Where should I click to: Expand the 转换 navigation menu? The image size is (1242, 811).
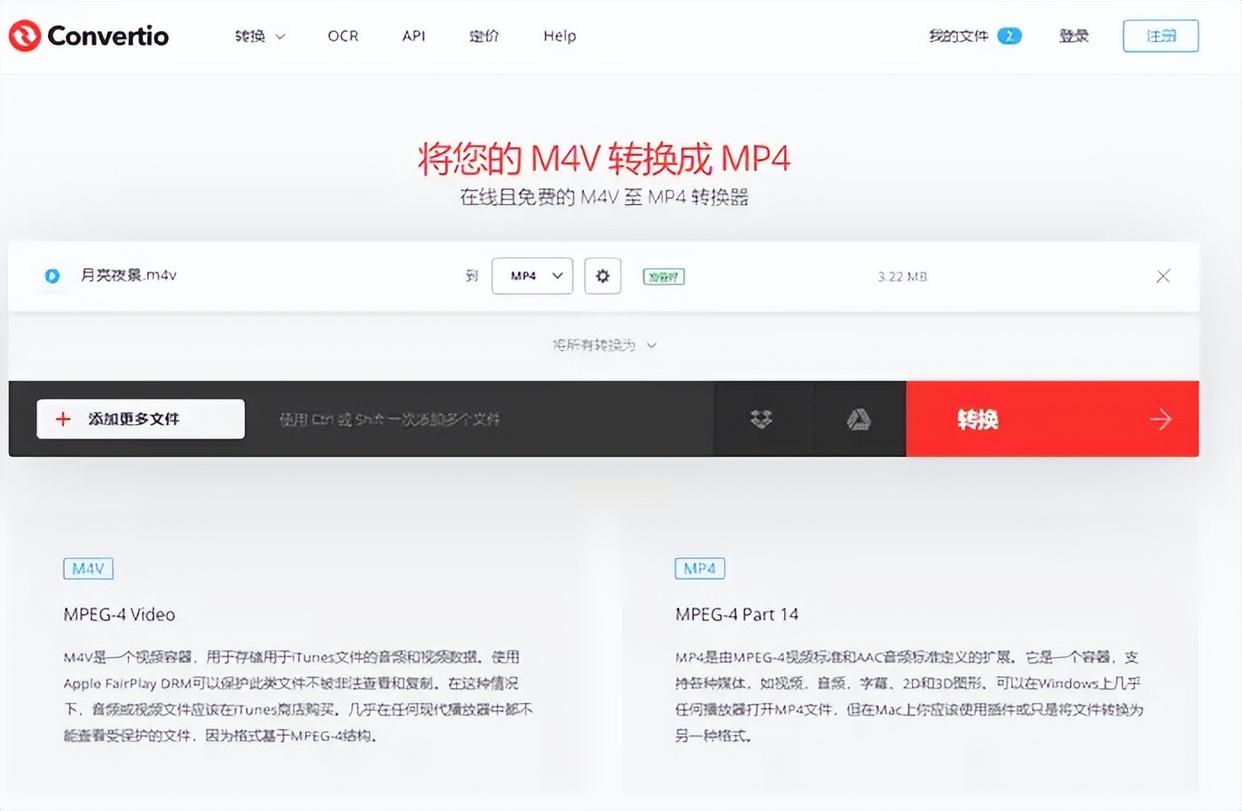pos(260,36)
